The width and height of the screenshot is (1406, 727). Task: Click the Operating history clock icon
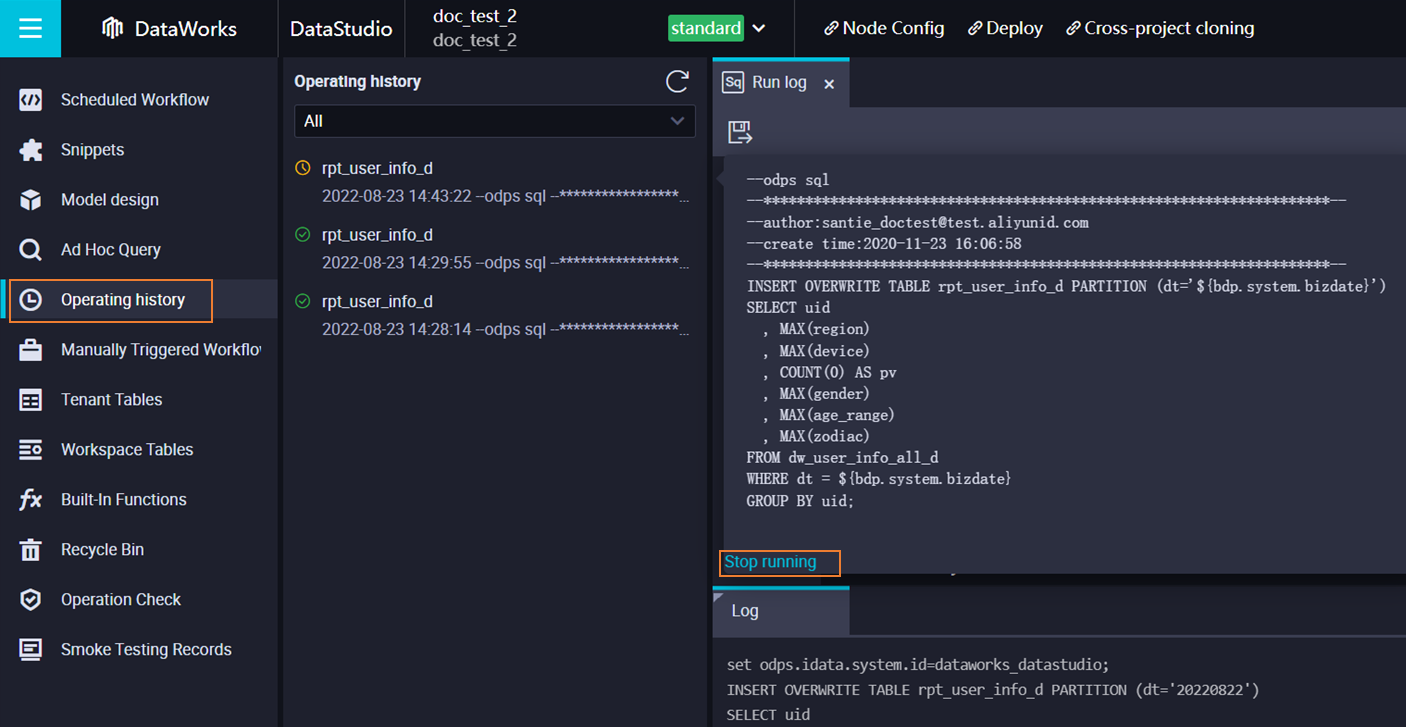pos(31,300)
